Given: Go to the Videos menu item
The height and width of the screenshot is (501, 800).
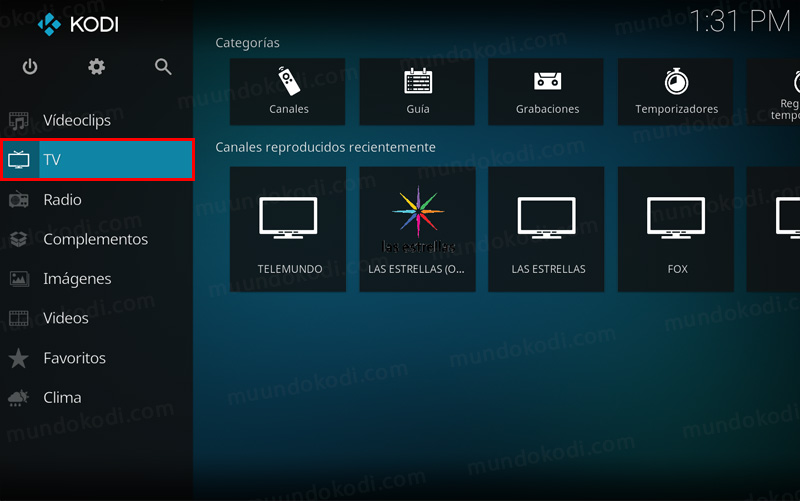Looking at the screenshot, I should 96,318.
